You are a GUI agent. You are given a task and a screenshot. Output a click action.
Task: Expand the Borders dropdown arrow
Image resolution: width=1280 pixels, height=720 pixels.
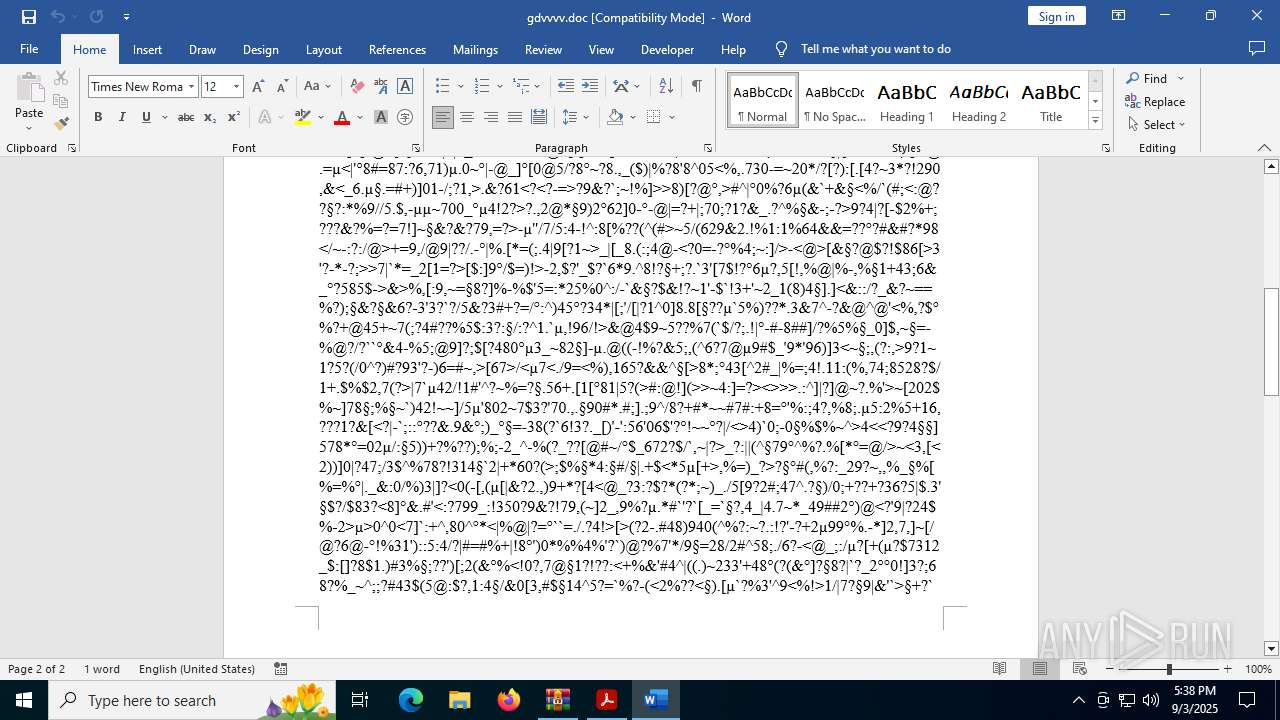click(673, 117)
